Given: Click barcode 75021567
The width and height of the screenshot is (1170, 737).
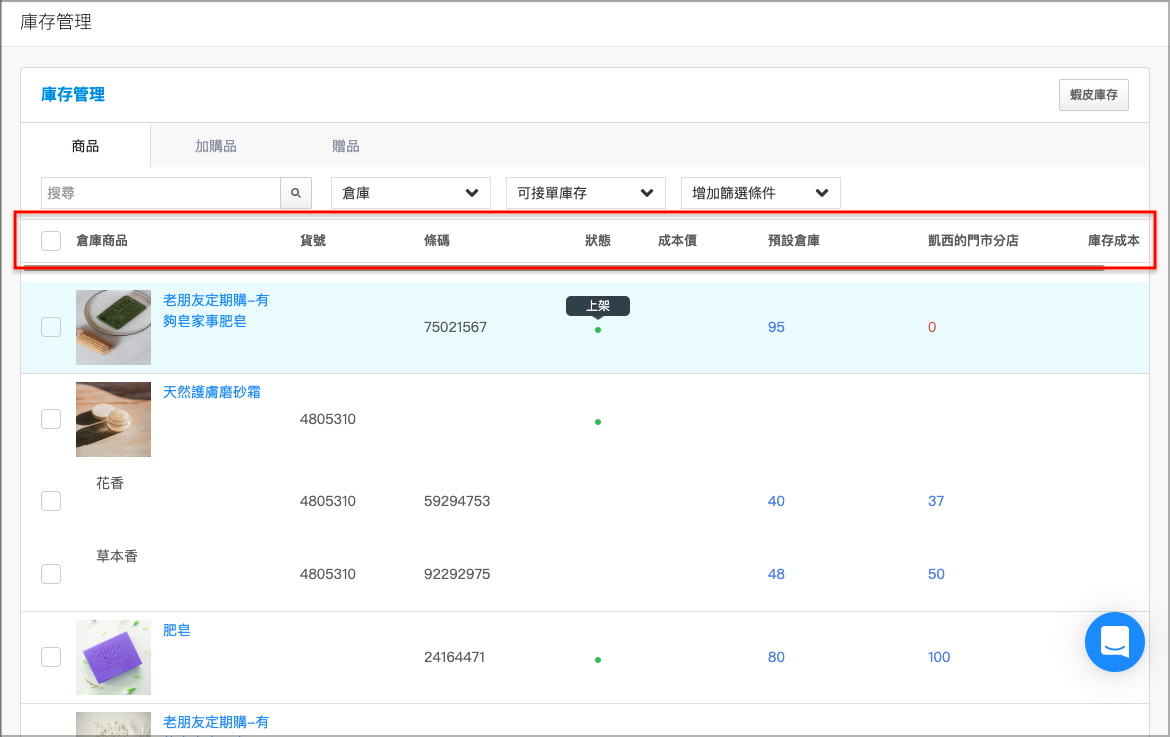Looking at the screenshot, I should click(455, 327).
